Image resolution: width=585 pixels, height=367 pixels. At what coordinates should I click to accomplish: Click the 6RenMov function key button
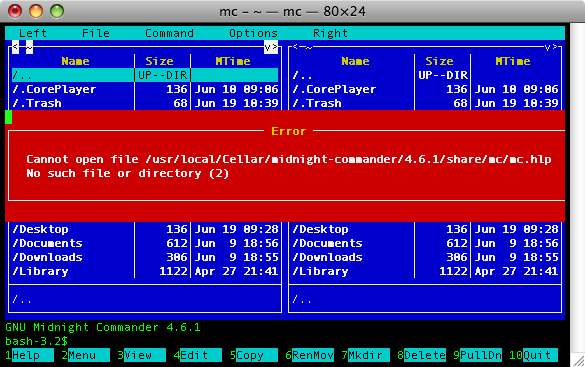(310, 355)
